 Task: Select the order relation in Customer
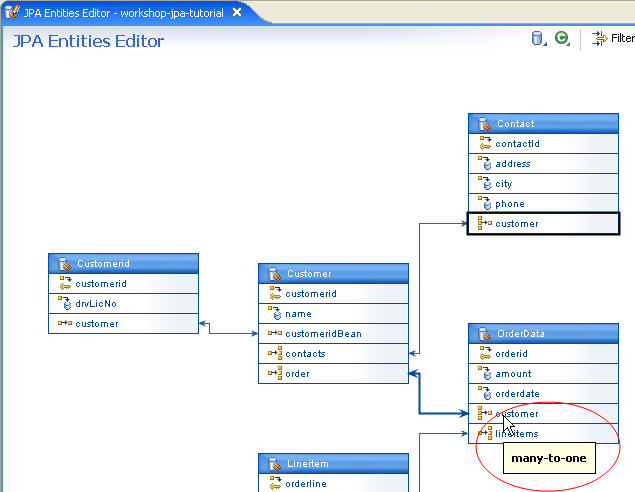pos(333,373)
